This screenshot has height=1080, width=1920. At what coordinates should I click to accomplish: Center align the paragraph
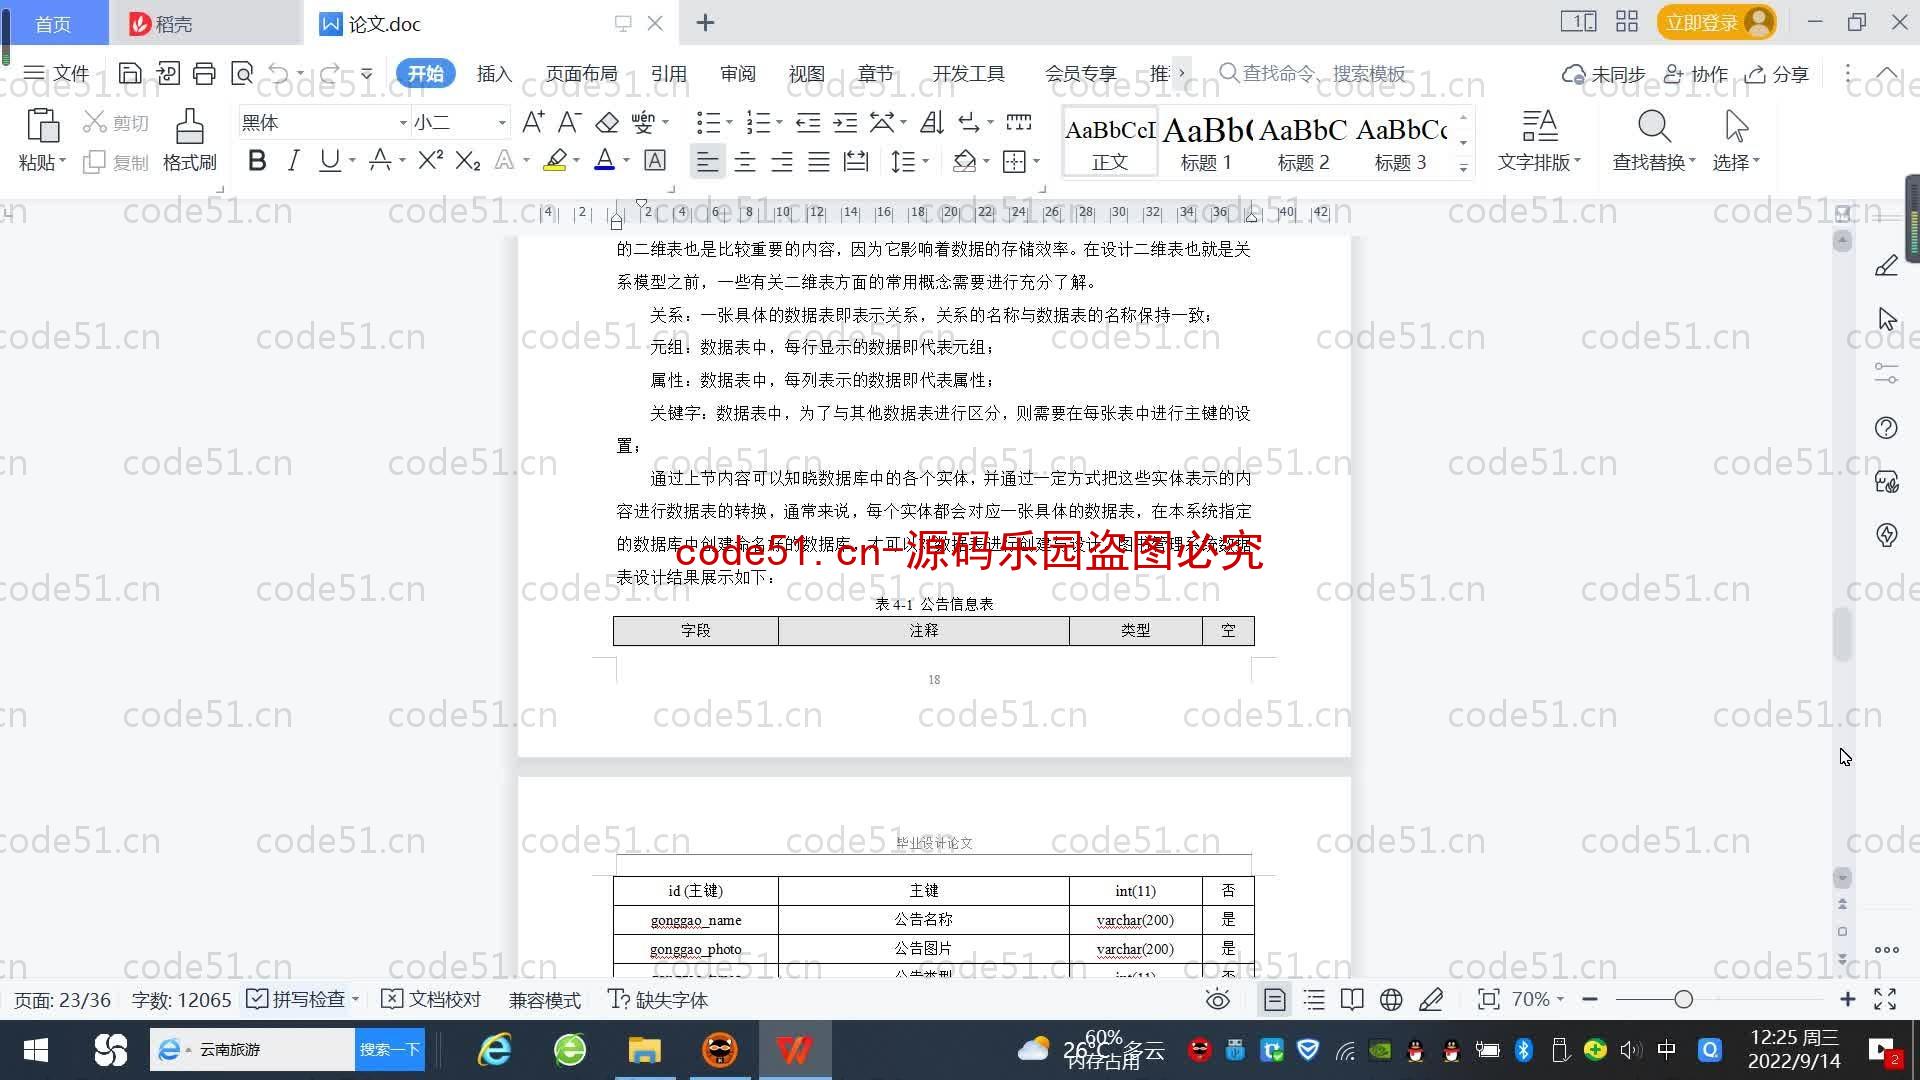click(x=745, y=161)
